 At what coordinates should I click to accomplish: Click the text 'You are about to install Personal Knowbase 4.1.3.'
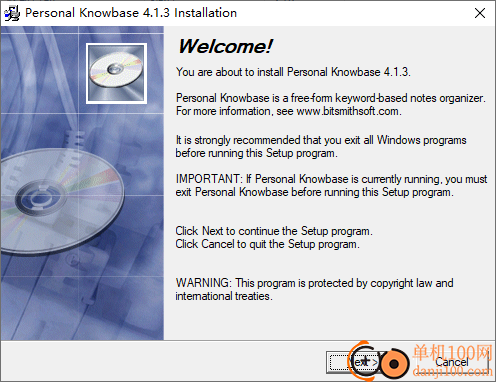coord(293,72)
